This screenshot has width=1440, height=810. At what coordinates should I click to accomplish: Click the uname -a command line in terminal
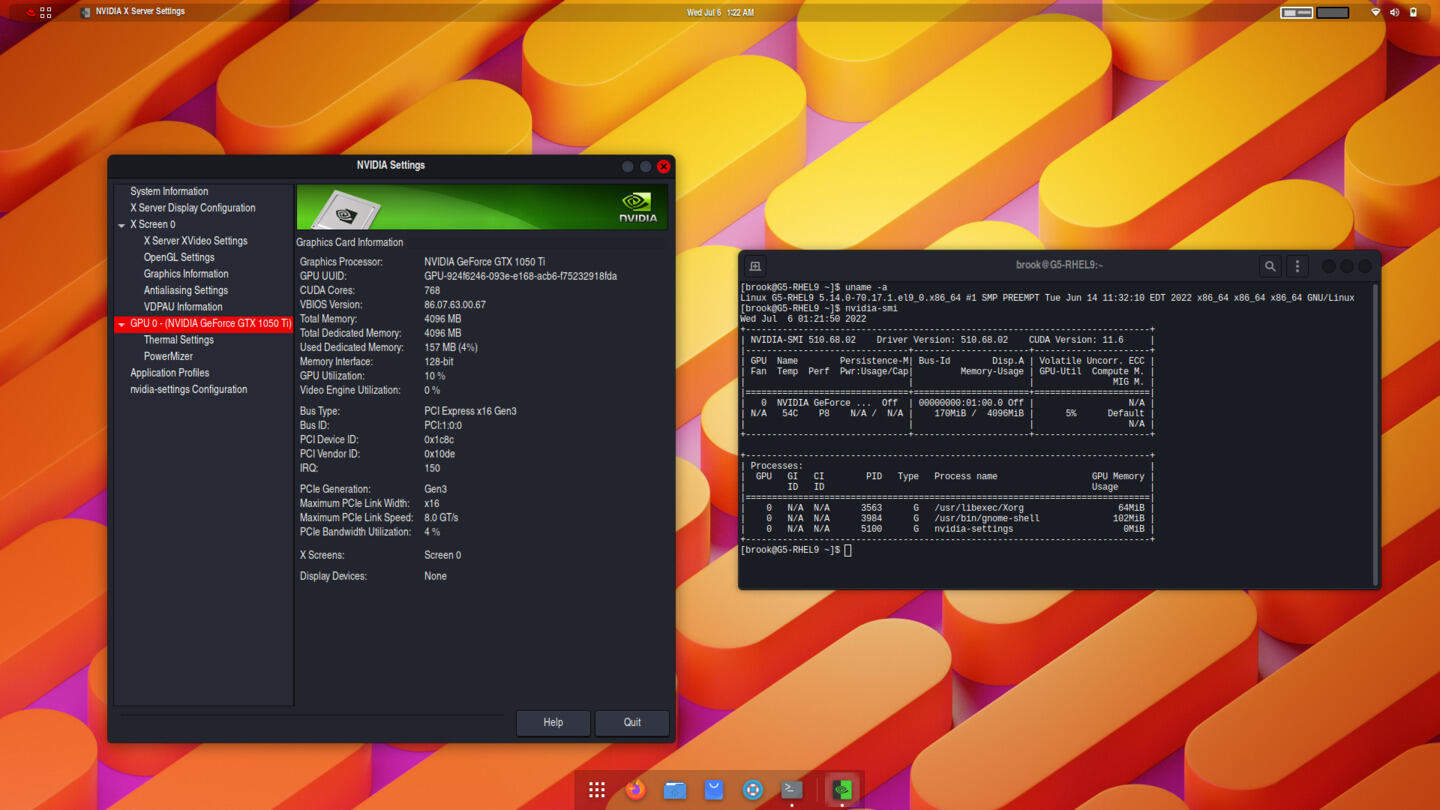coord(813,287)
